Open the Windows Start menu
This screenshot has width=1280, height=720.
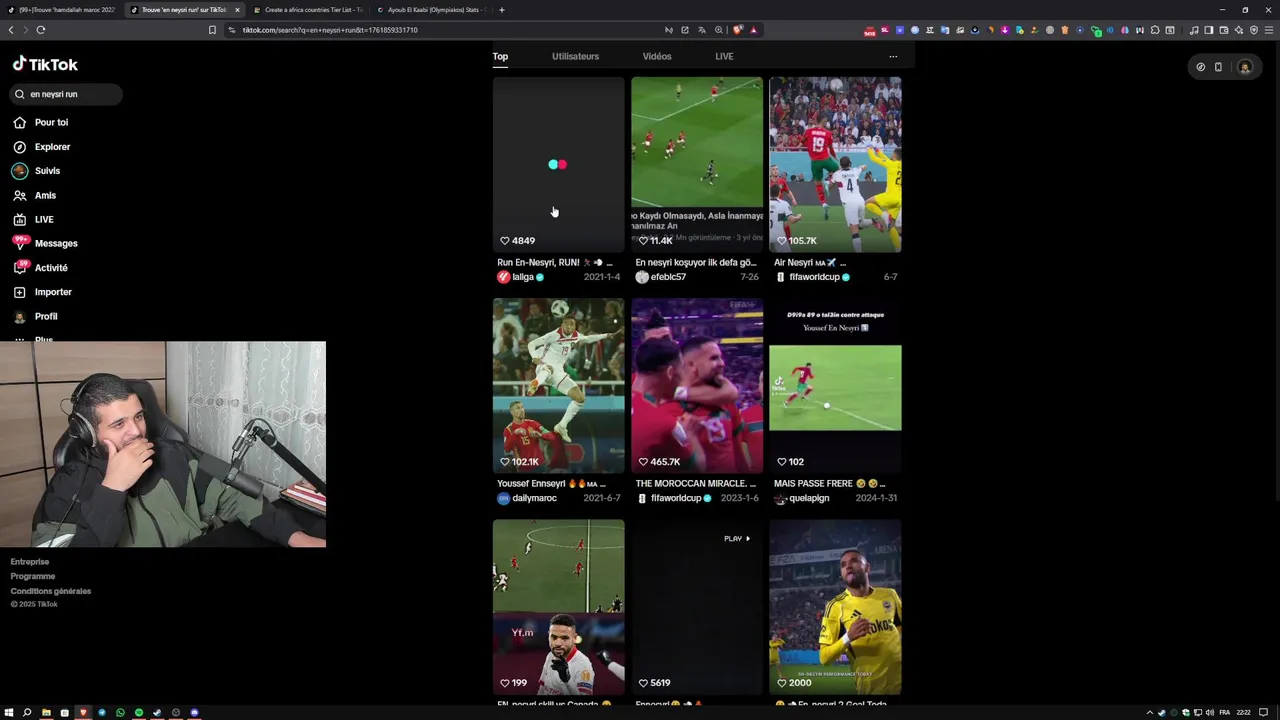pos(9,712)
